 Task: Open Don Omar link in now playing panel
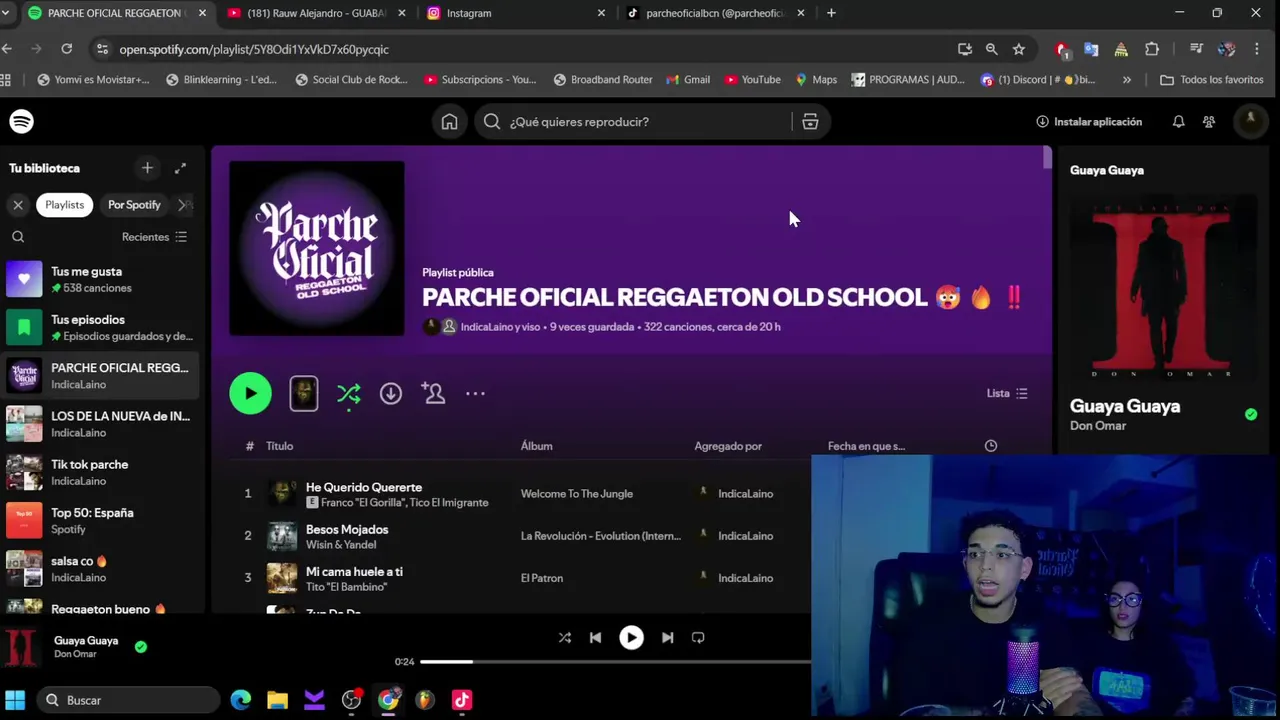tap(1098, 426)
